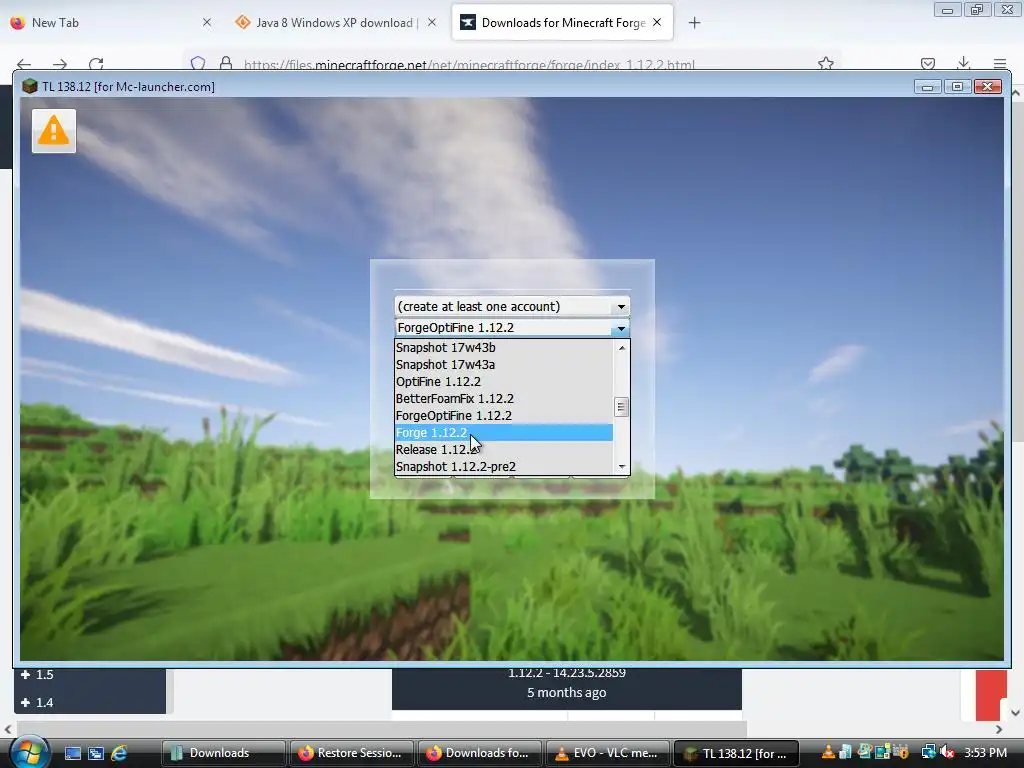
Task: Click the Save to Pocket icon
Action: pos(927,63)
